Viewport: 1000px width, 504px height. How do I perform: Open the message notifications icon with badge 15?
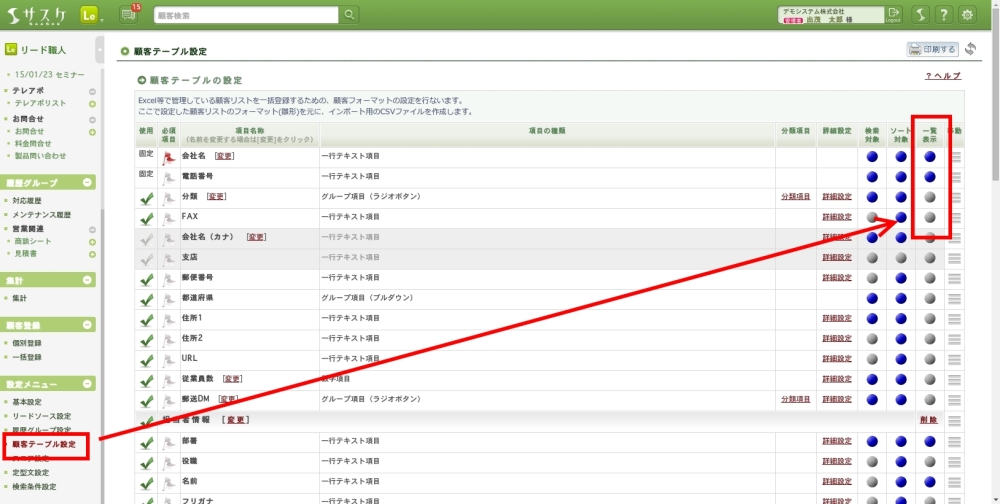128,14
